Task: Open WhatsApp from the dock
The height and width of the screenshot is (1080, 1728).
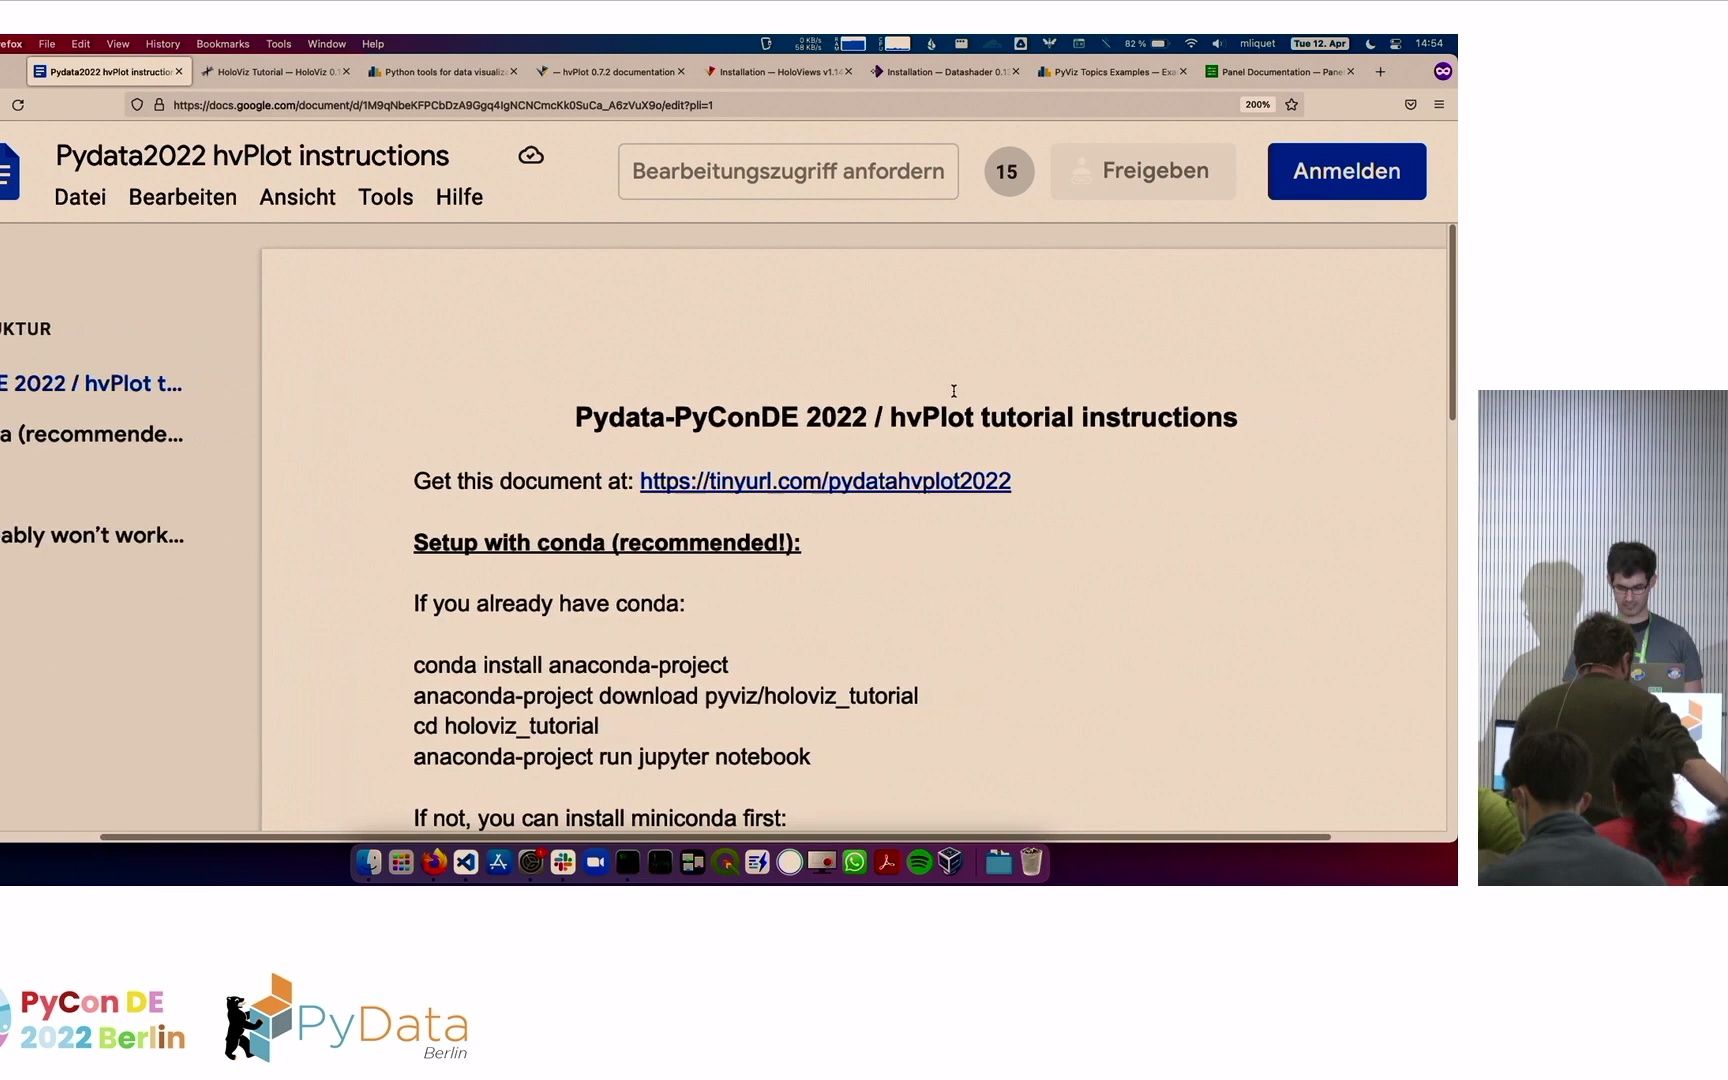Action: pos(855,862)
